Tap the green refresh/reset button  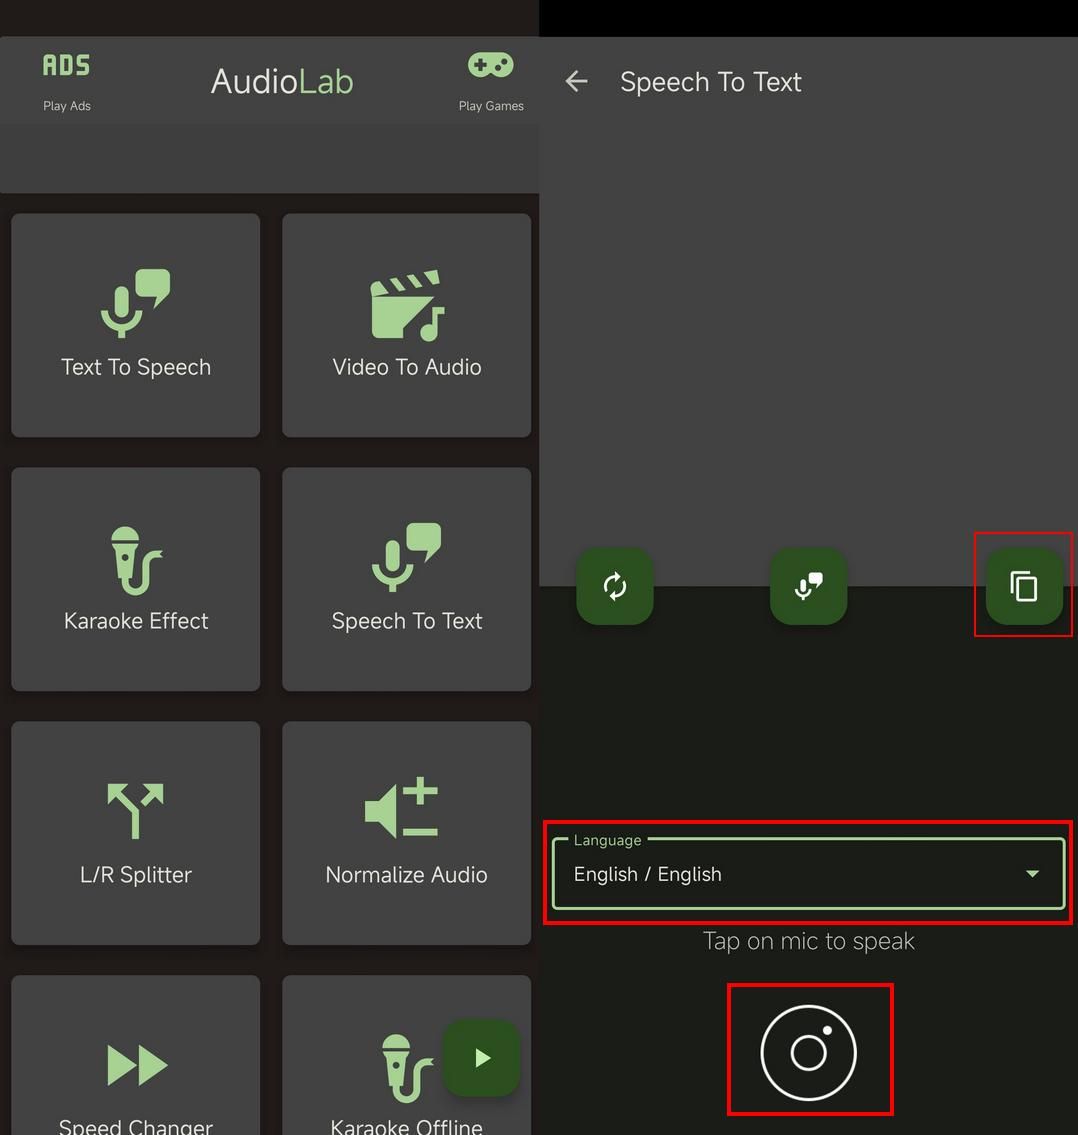(615, 586)
